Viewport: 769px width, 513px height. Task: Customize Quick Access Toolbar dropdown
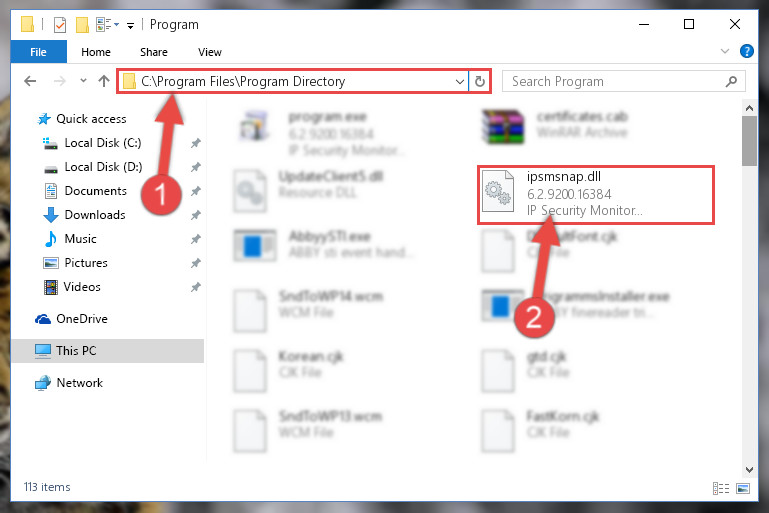(130, 25)
